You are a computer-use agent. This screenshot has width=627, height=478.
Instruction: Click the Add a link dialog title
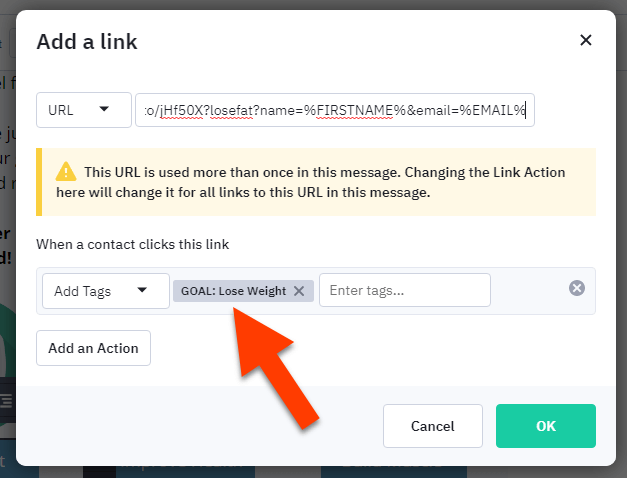click(87, 41)
